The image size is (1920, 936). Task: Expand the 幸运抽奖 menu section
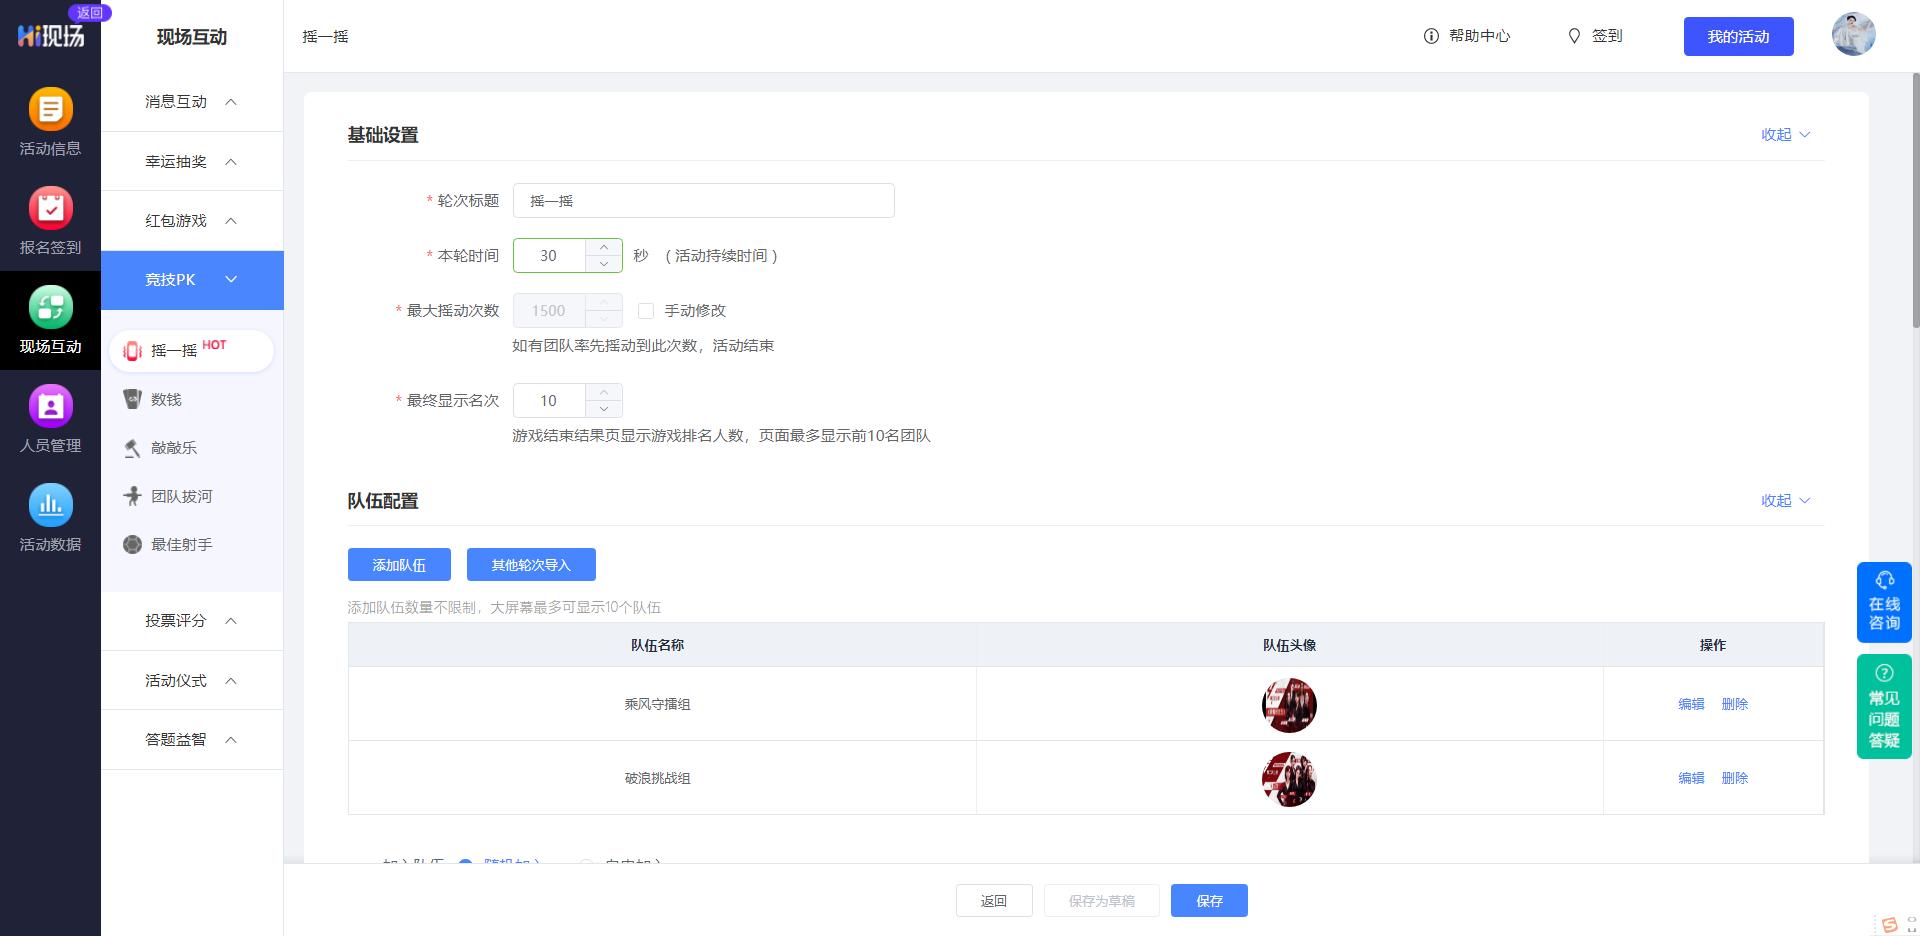point(190,161)
